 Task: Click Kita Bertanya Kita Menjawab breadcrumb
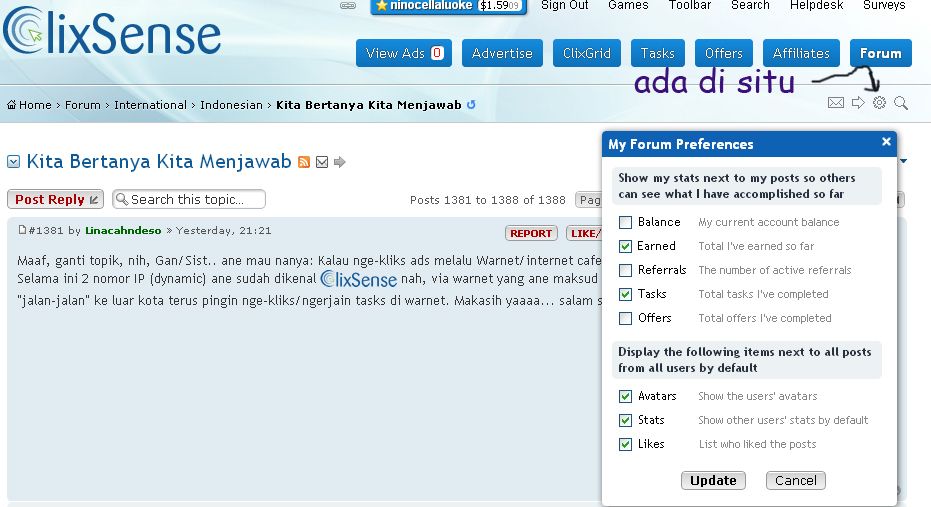(x=369, y=105)
